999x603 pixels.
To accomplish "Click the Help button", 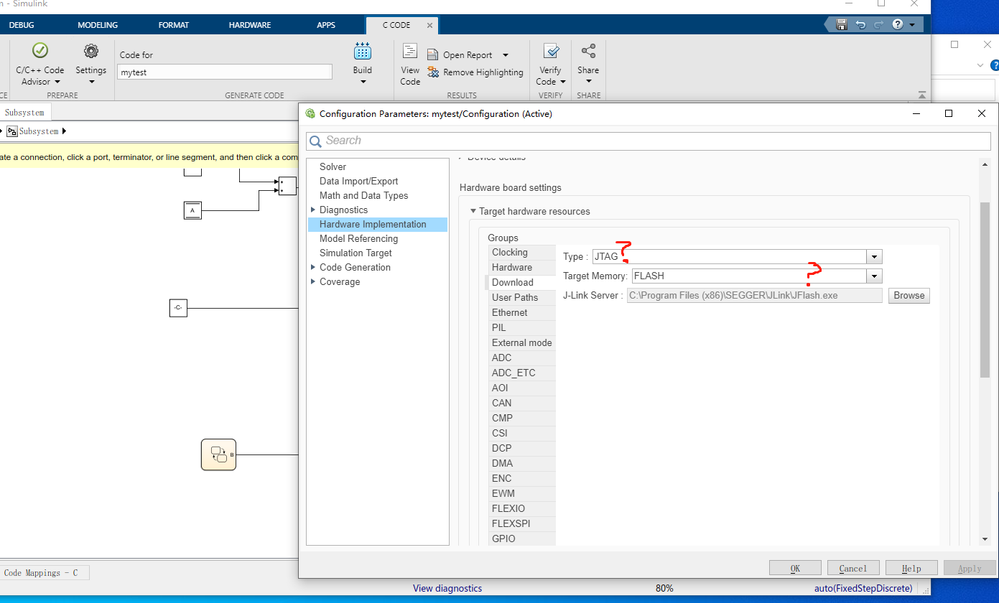I will pos(911,568).
